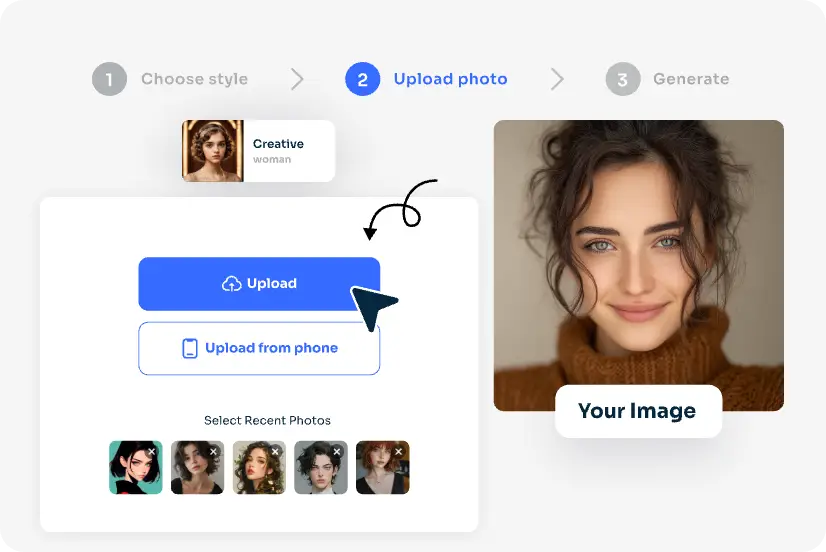Remove the teal-background anime recent photo
826x552 pixels.
(152, 452)
